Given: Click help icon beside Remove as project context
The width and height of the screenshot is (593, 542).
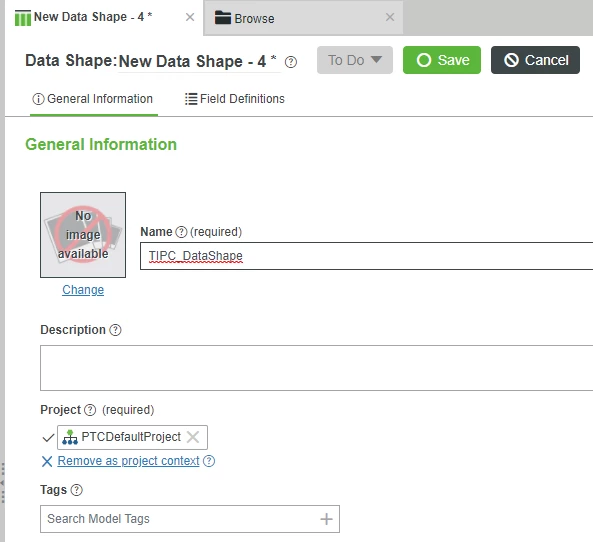Looking at the screenshot, I should 209,461.
